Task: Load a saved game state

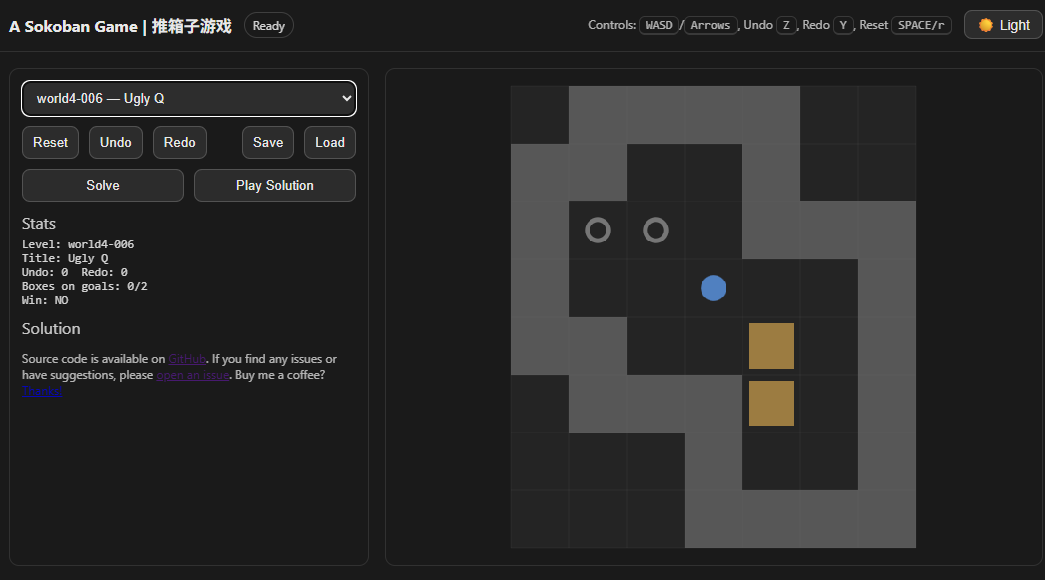Action: point(330,143)
